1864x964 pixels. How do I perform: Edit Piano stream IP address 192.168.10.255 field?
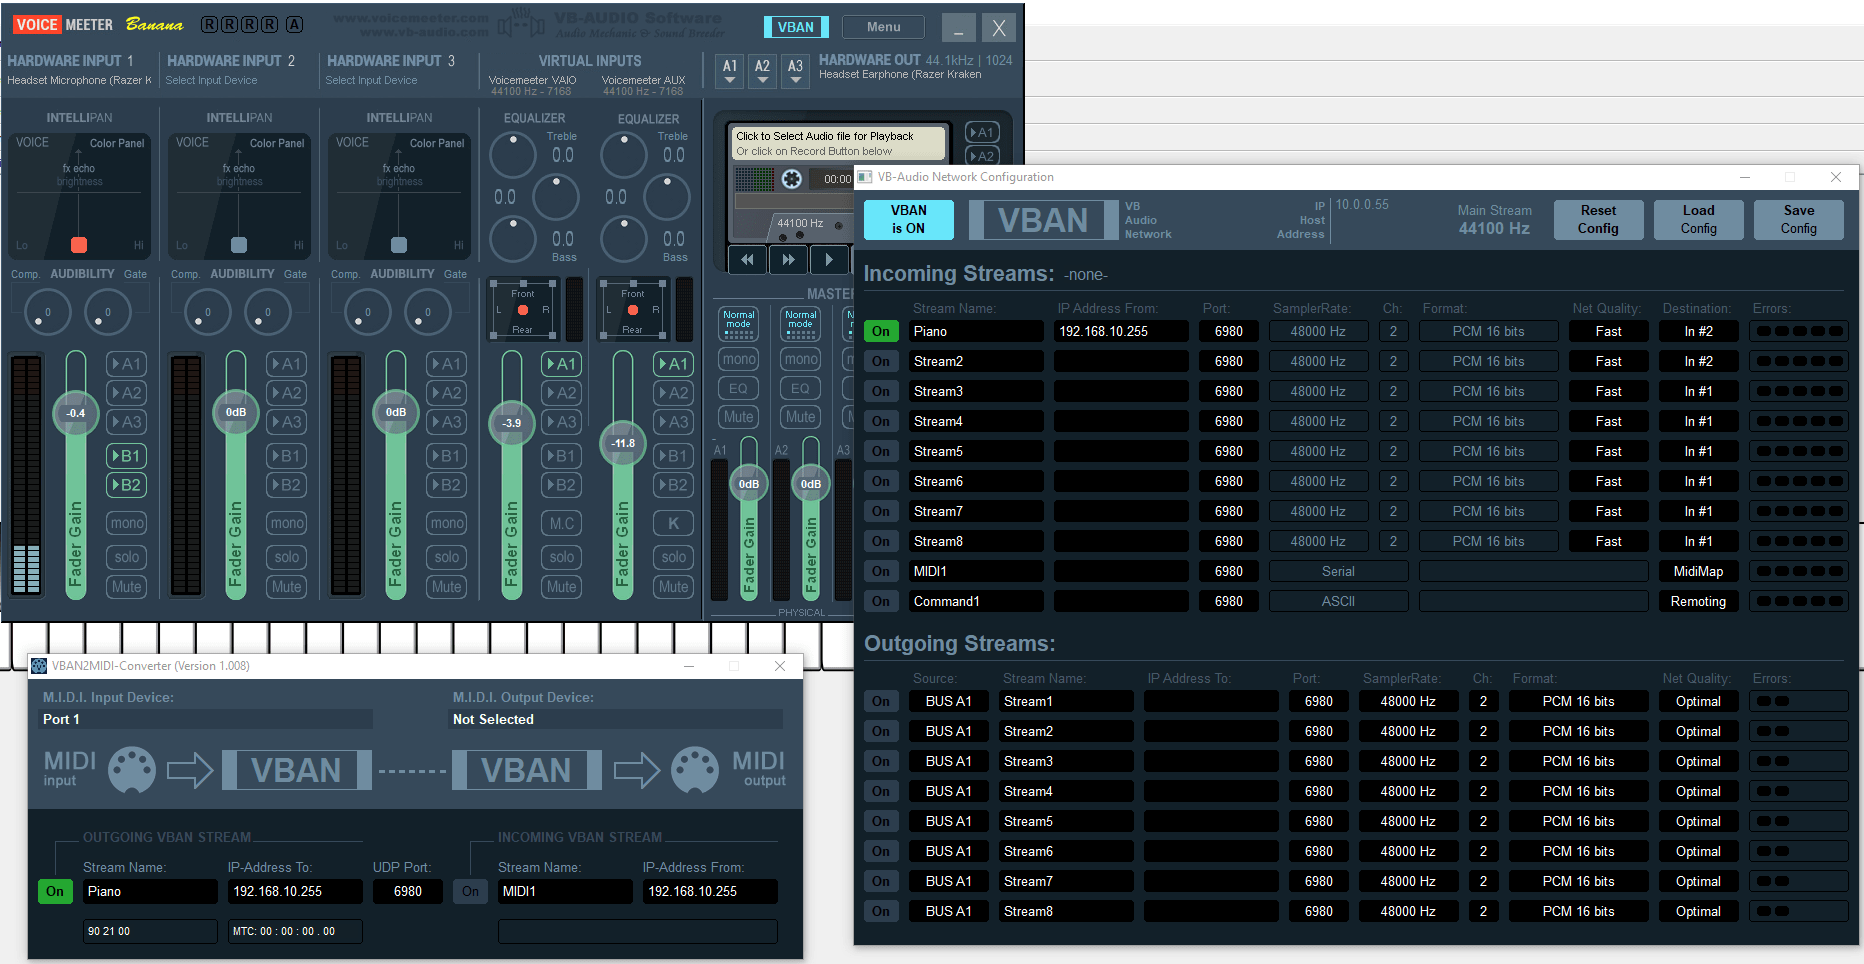click(1122, 331)
